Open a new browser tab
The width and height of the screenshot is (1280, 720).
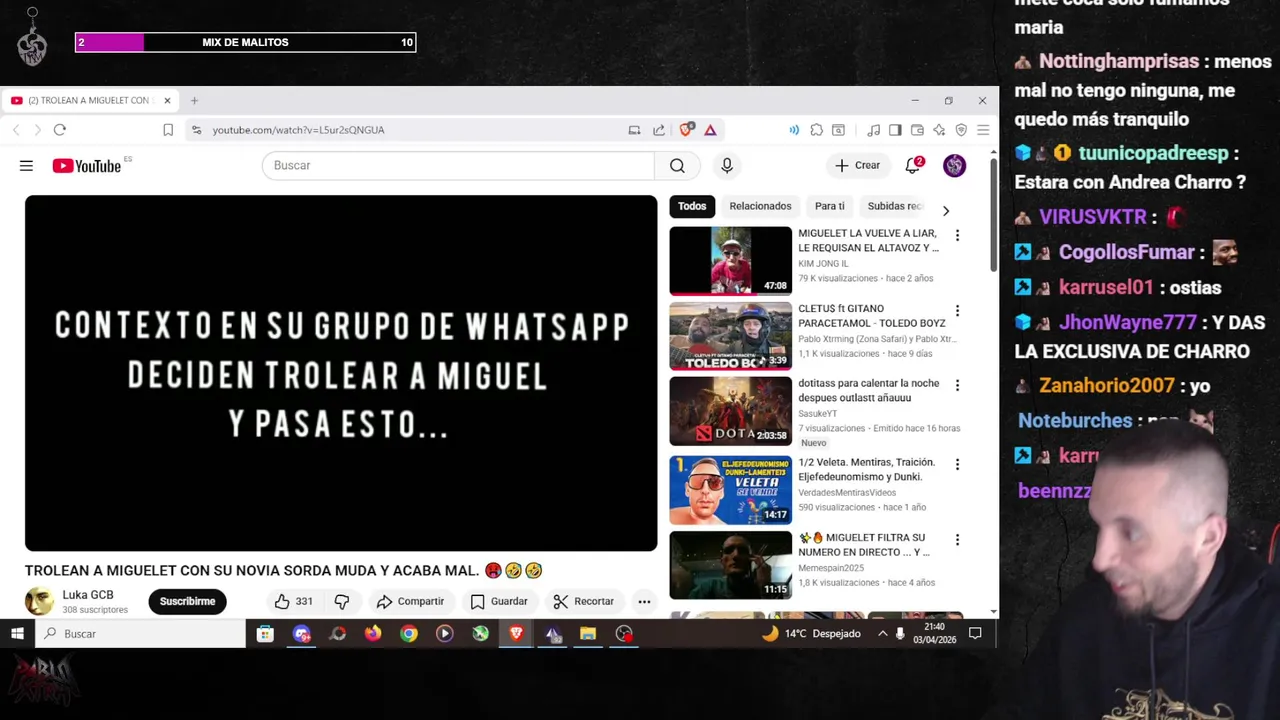coord(194,100)
